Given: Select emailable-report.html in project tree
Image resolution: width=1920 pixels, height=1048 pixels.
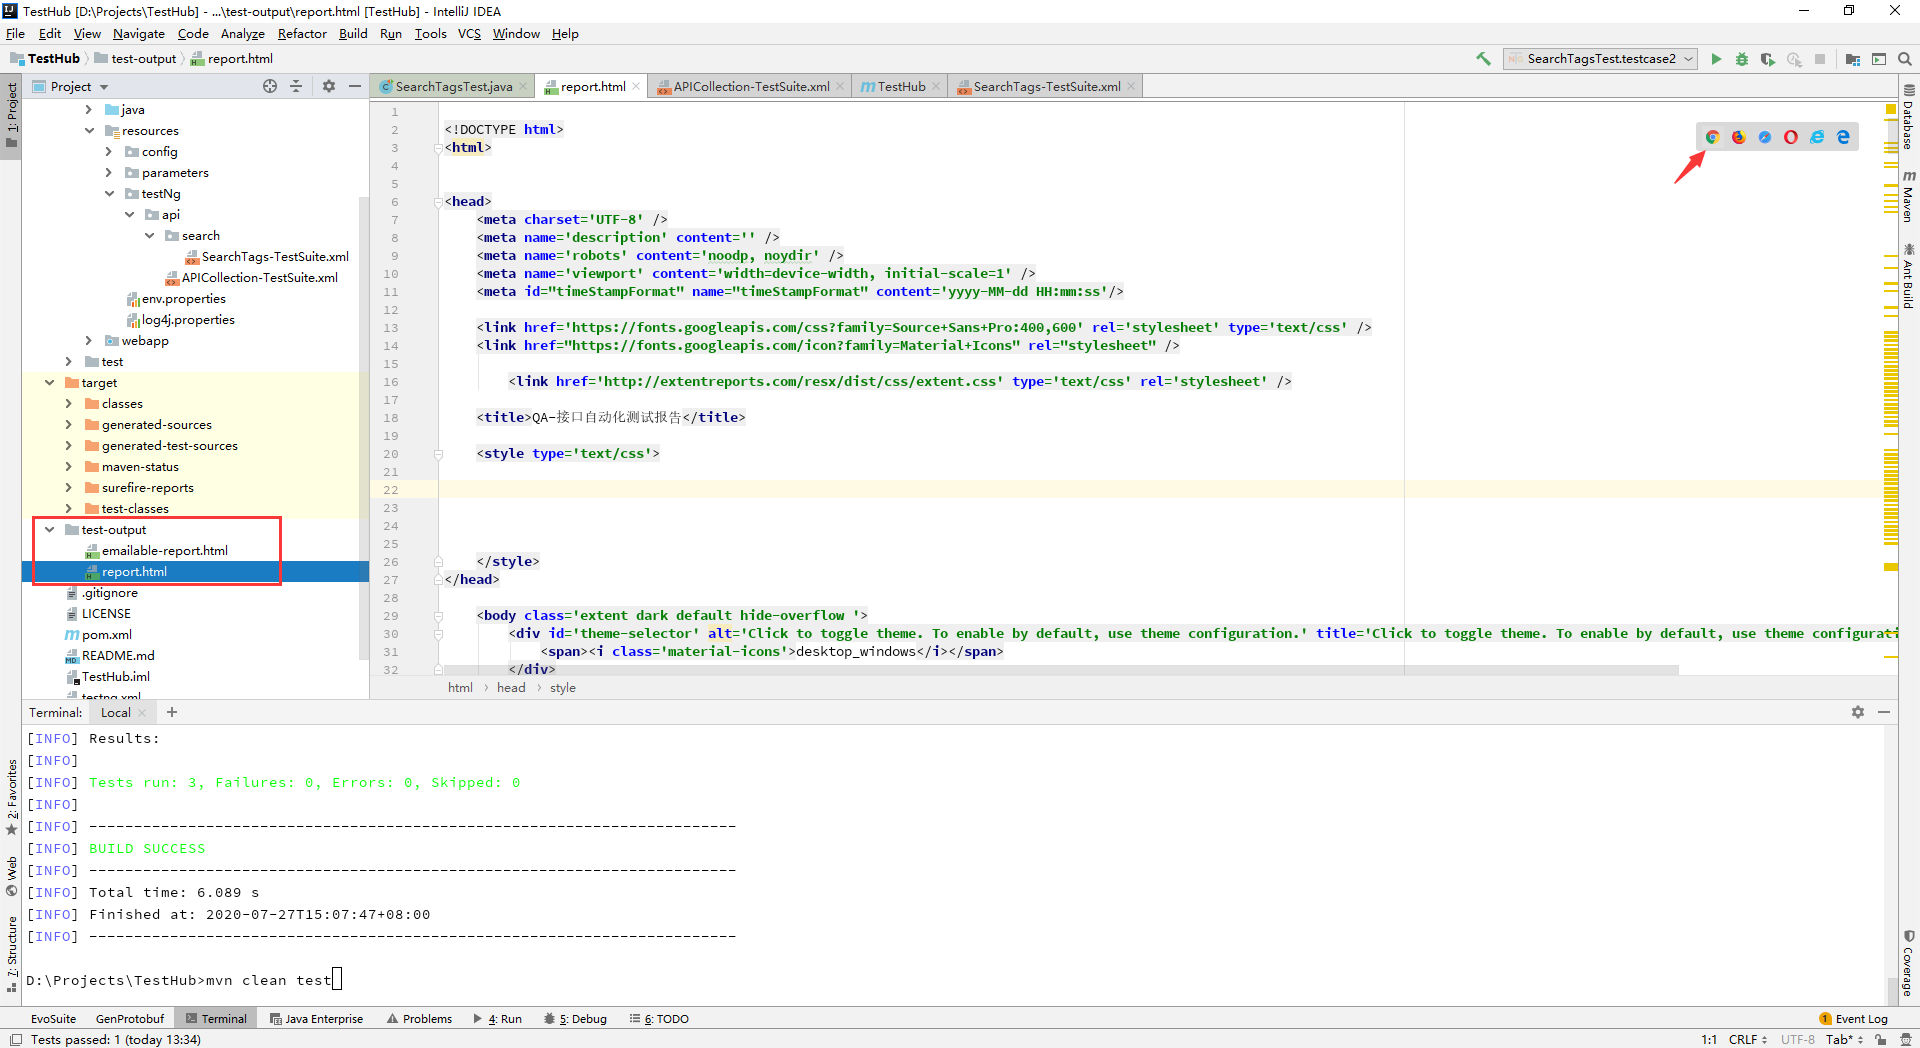Looking at the screenshot, I should (164, 551).
